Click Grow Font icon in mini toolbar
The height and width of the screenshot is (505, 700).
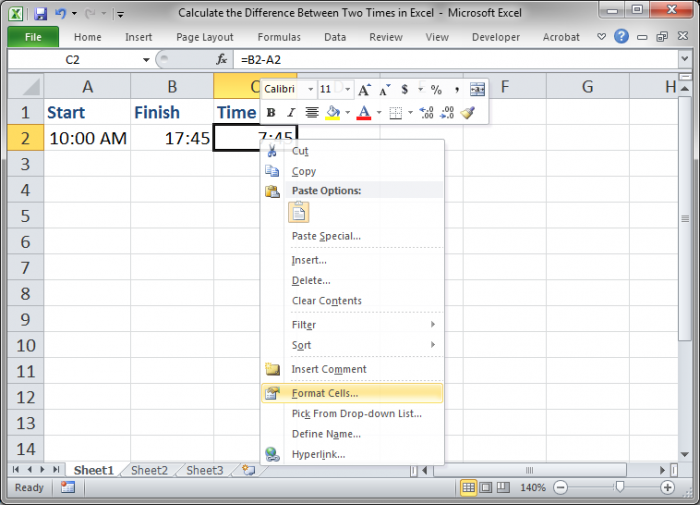(x=364, y=90)
